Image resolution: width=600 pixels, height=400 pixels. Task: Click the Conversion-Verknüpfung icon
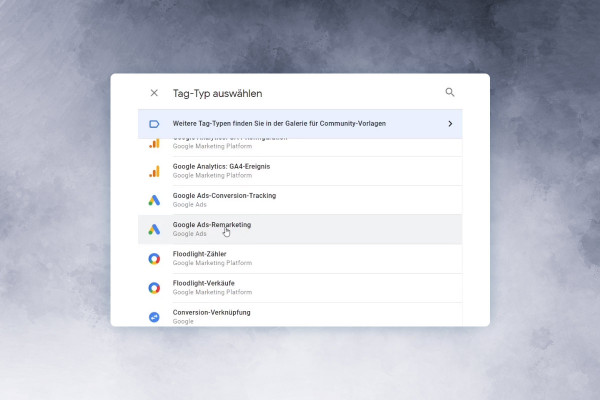(154, 317)
